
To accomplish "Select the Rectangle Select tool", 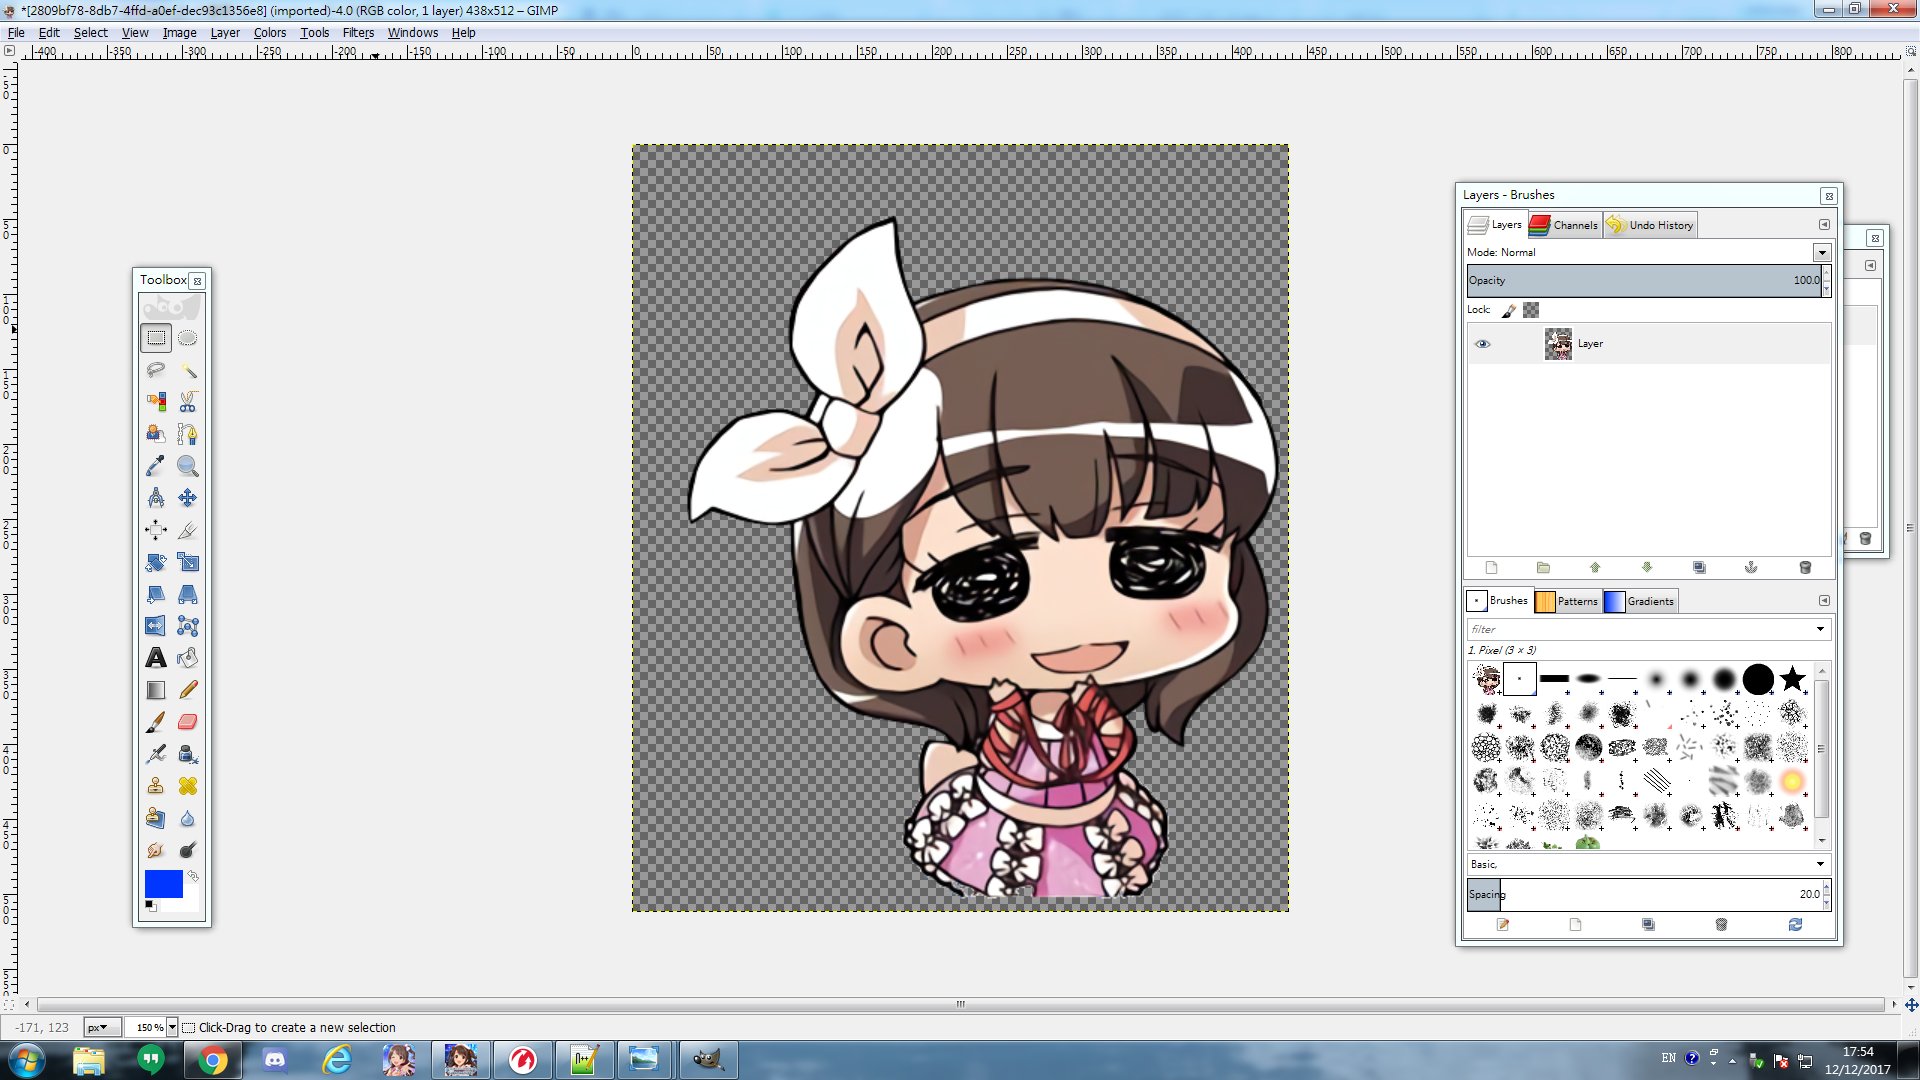I will coord(156,338).
